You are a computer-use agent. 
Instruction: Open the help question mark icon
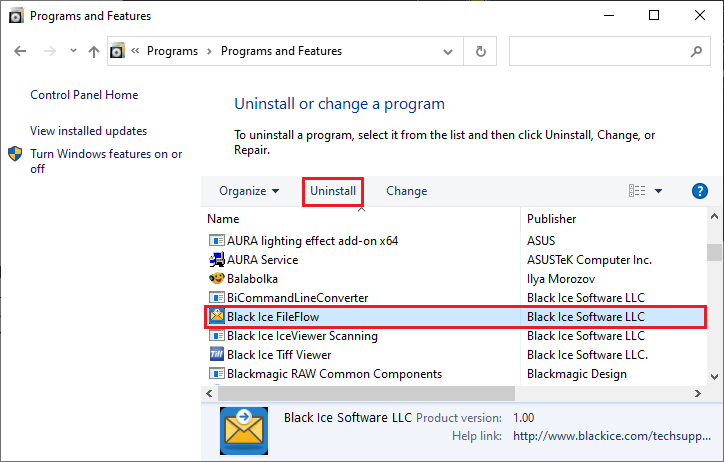pos(700,191)
